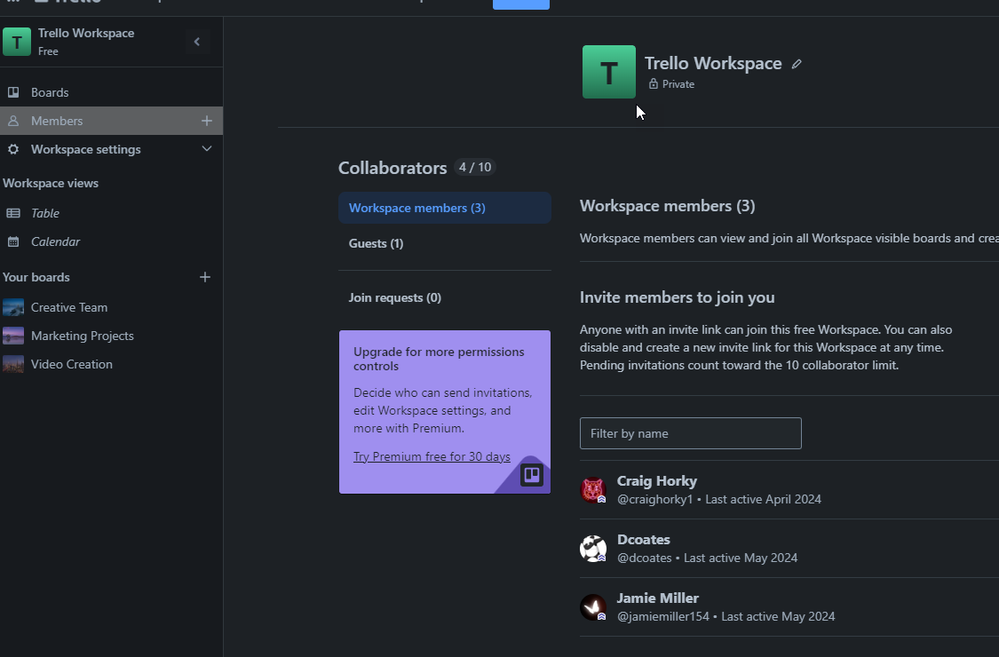The image size is (999, 657).
Task: Open Boards in the sidebar
Action: tap(111, 92)
